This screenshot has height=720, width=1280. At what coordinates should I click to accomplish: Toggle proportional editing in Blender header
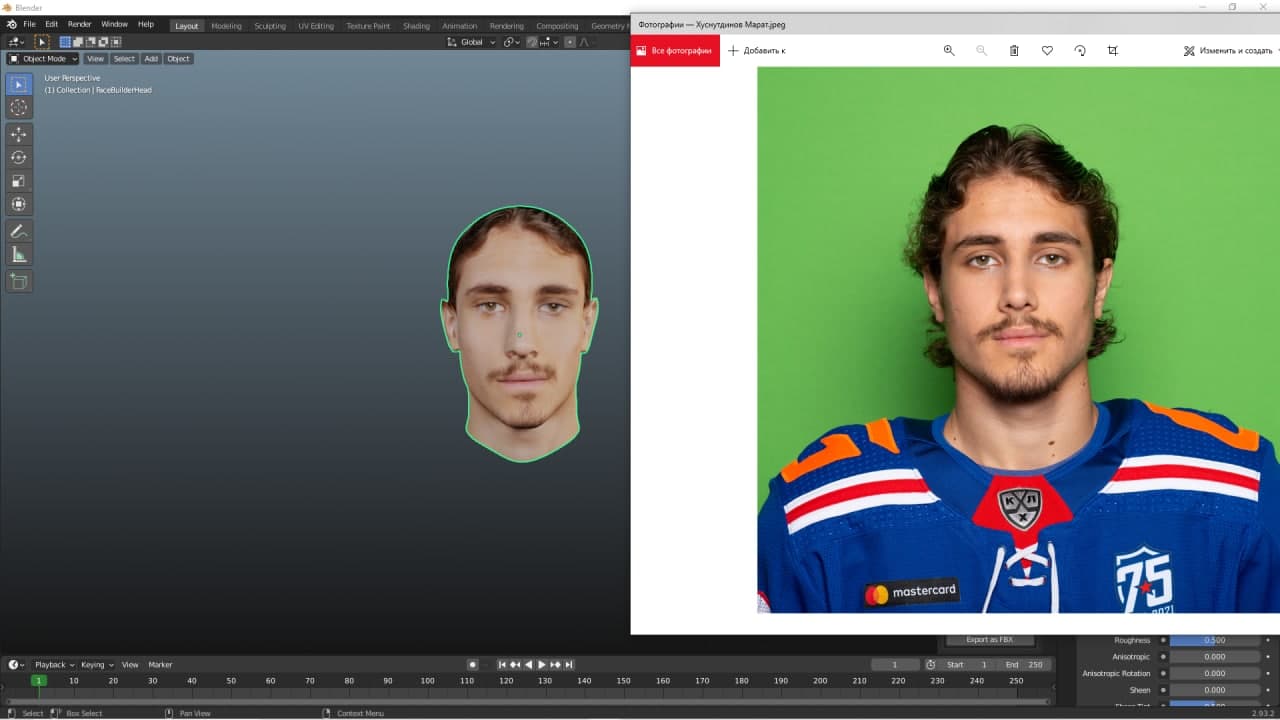[x=570, y=42]
